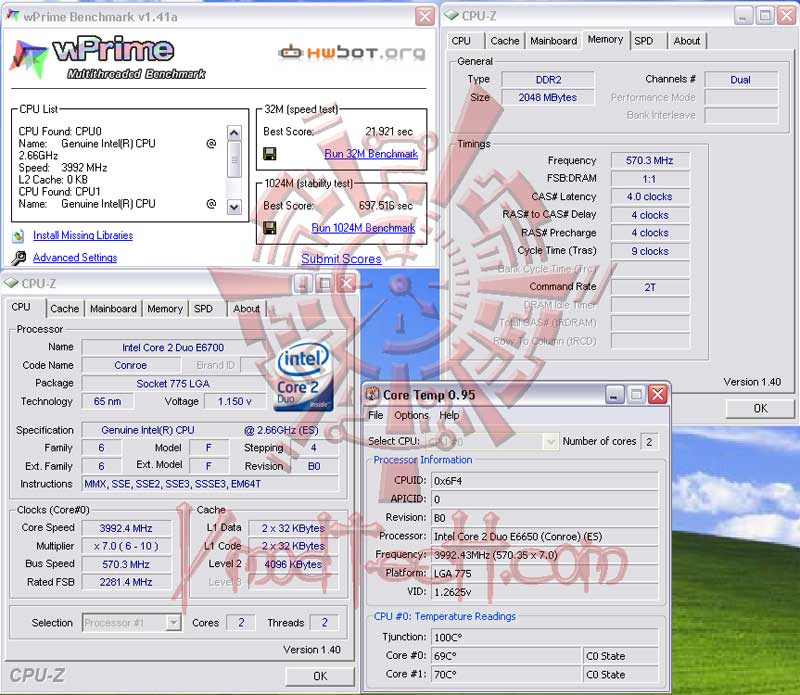Open Memory tab in lower CPU-Z window

click(x=165, y=309)
